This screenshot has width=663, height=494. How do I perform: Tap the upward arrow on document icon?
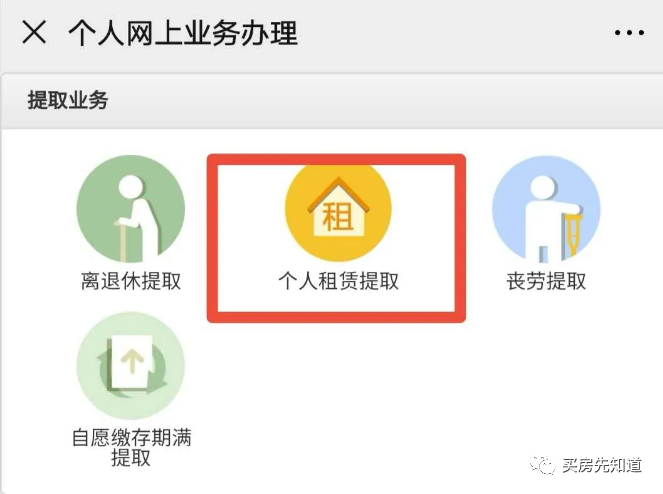[132, 361]
